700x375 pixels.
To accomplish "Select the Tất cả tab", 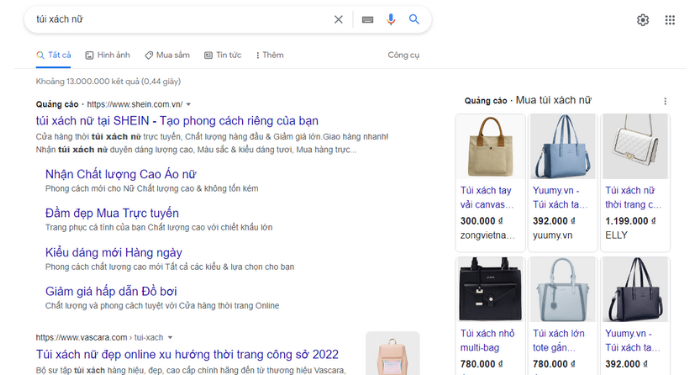I will click(54, 55).
